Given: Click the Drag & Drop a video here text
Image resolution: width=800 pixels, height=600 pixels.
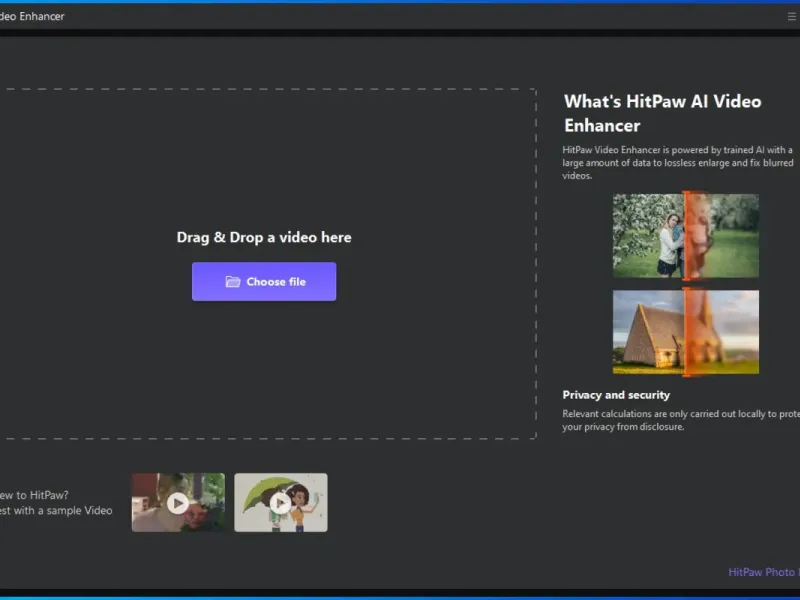Looking at the screenshot, I should [264, 237].
